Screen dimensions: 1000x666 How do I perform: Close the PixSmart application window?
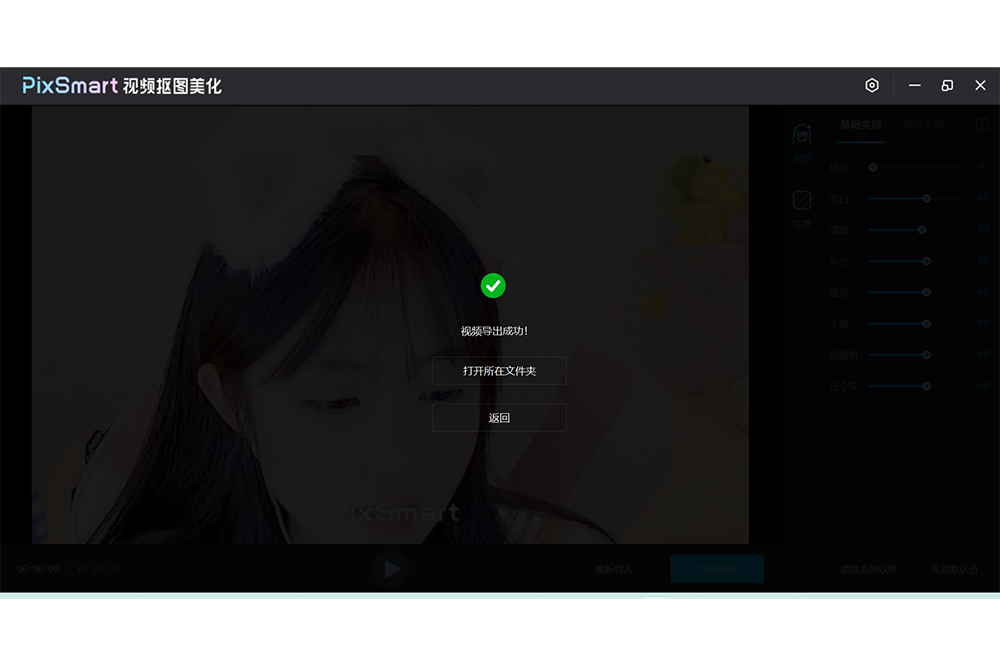980,86
